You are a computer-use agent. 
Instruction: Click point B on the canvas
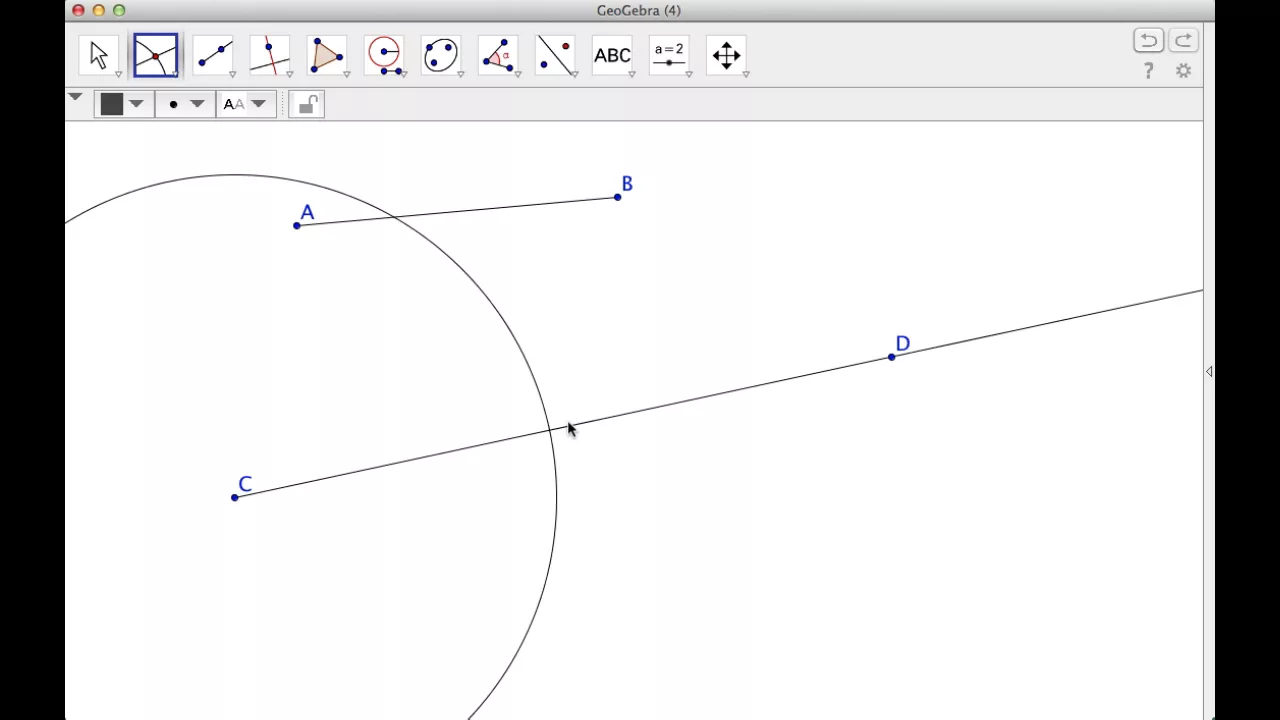point(618,197)
